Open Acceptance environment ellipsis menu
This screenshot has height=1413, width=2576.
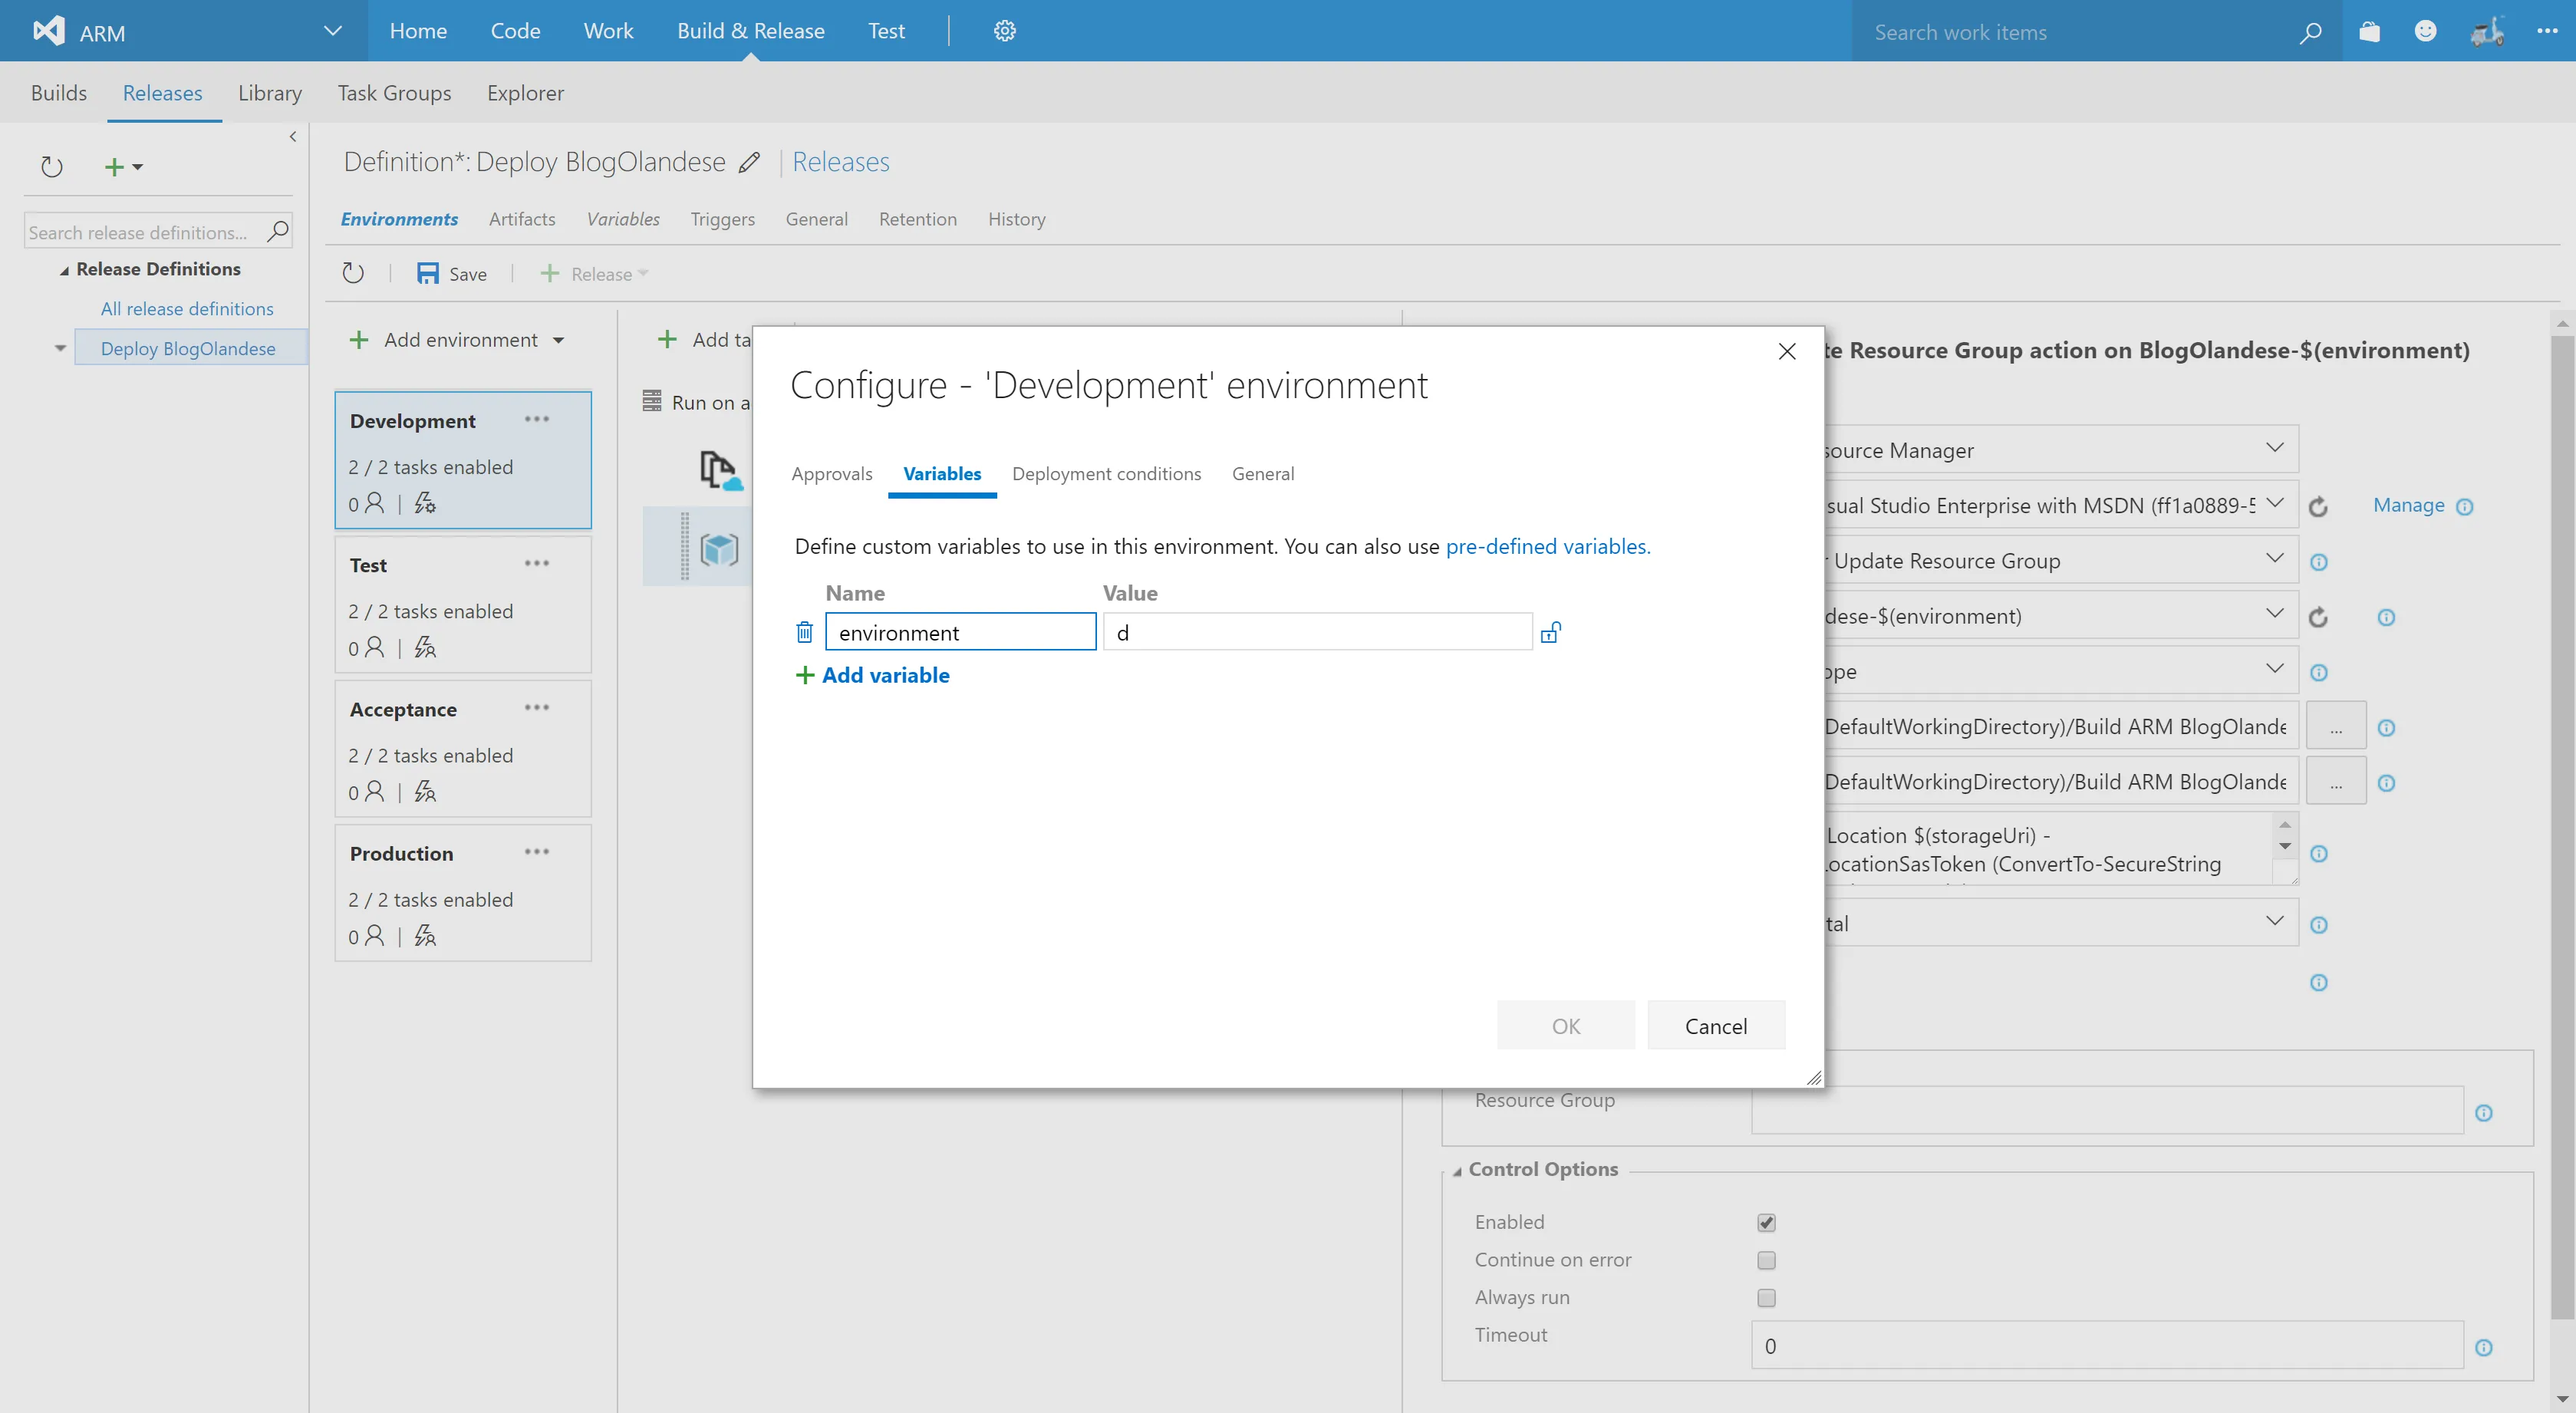tap(537, 707)
